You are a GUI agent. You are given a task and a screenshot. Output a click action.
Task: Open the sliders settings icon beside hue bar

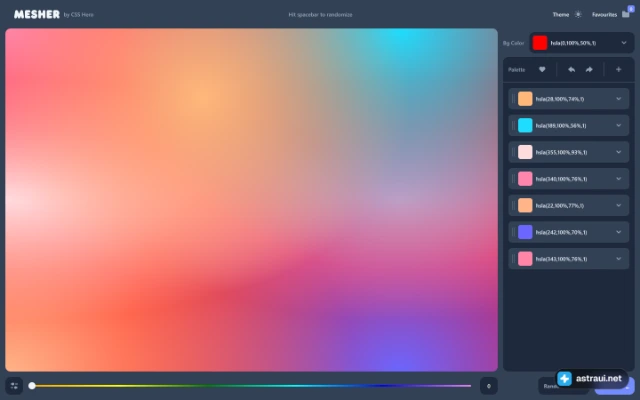14,386
